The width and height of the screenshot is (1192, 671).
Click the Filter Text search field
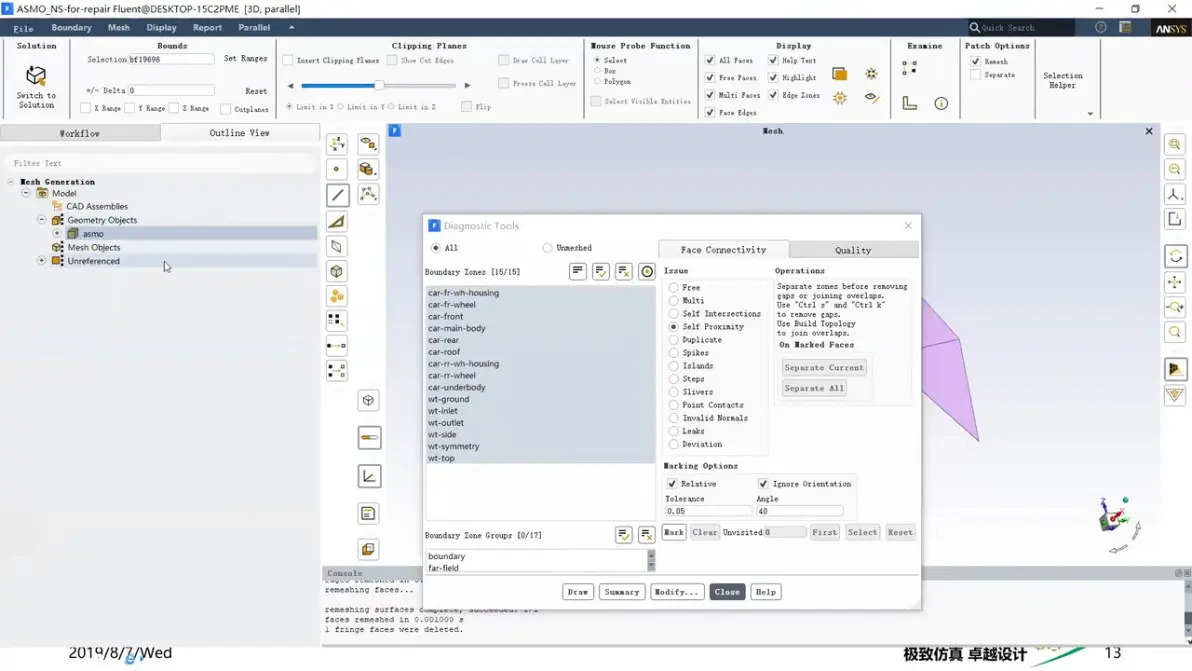pos(161,163)
